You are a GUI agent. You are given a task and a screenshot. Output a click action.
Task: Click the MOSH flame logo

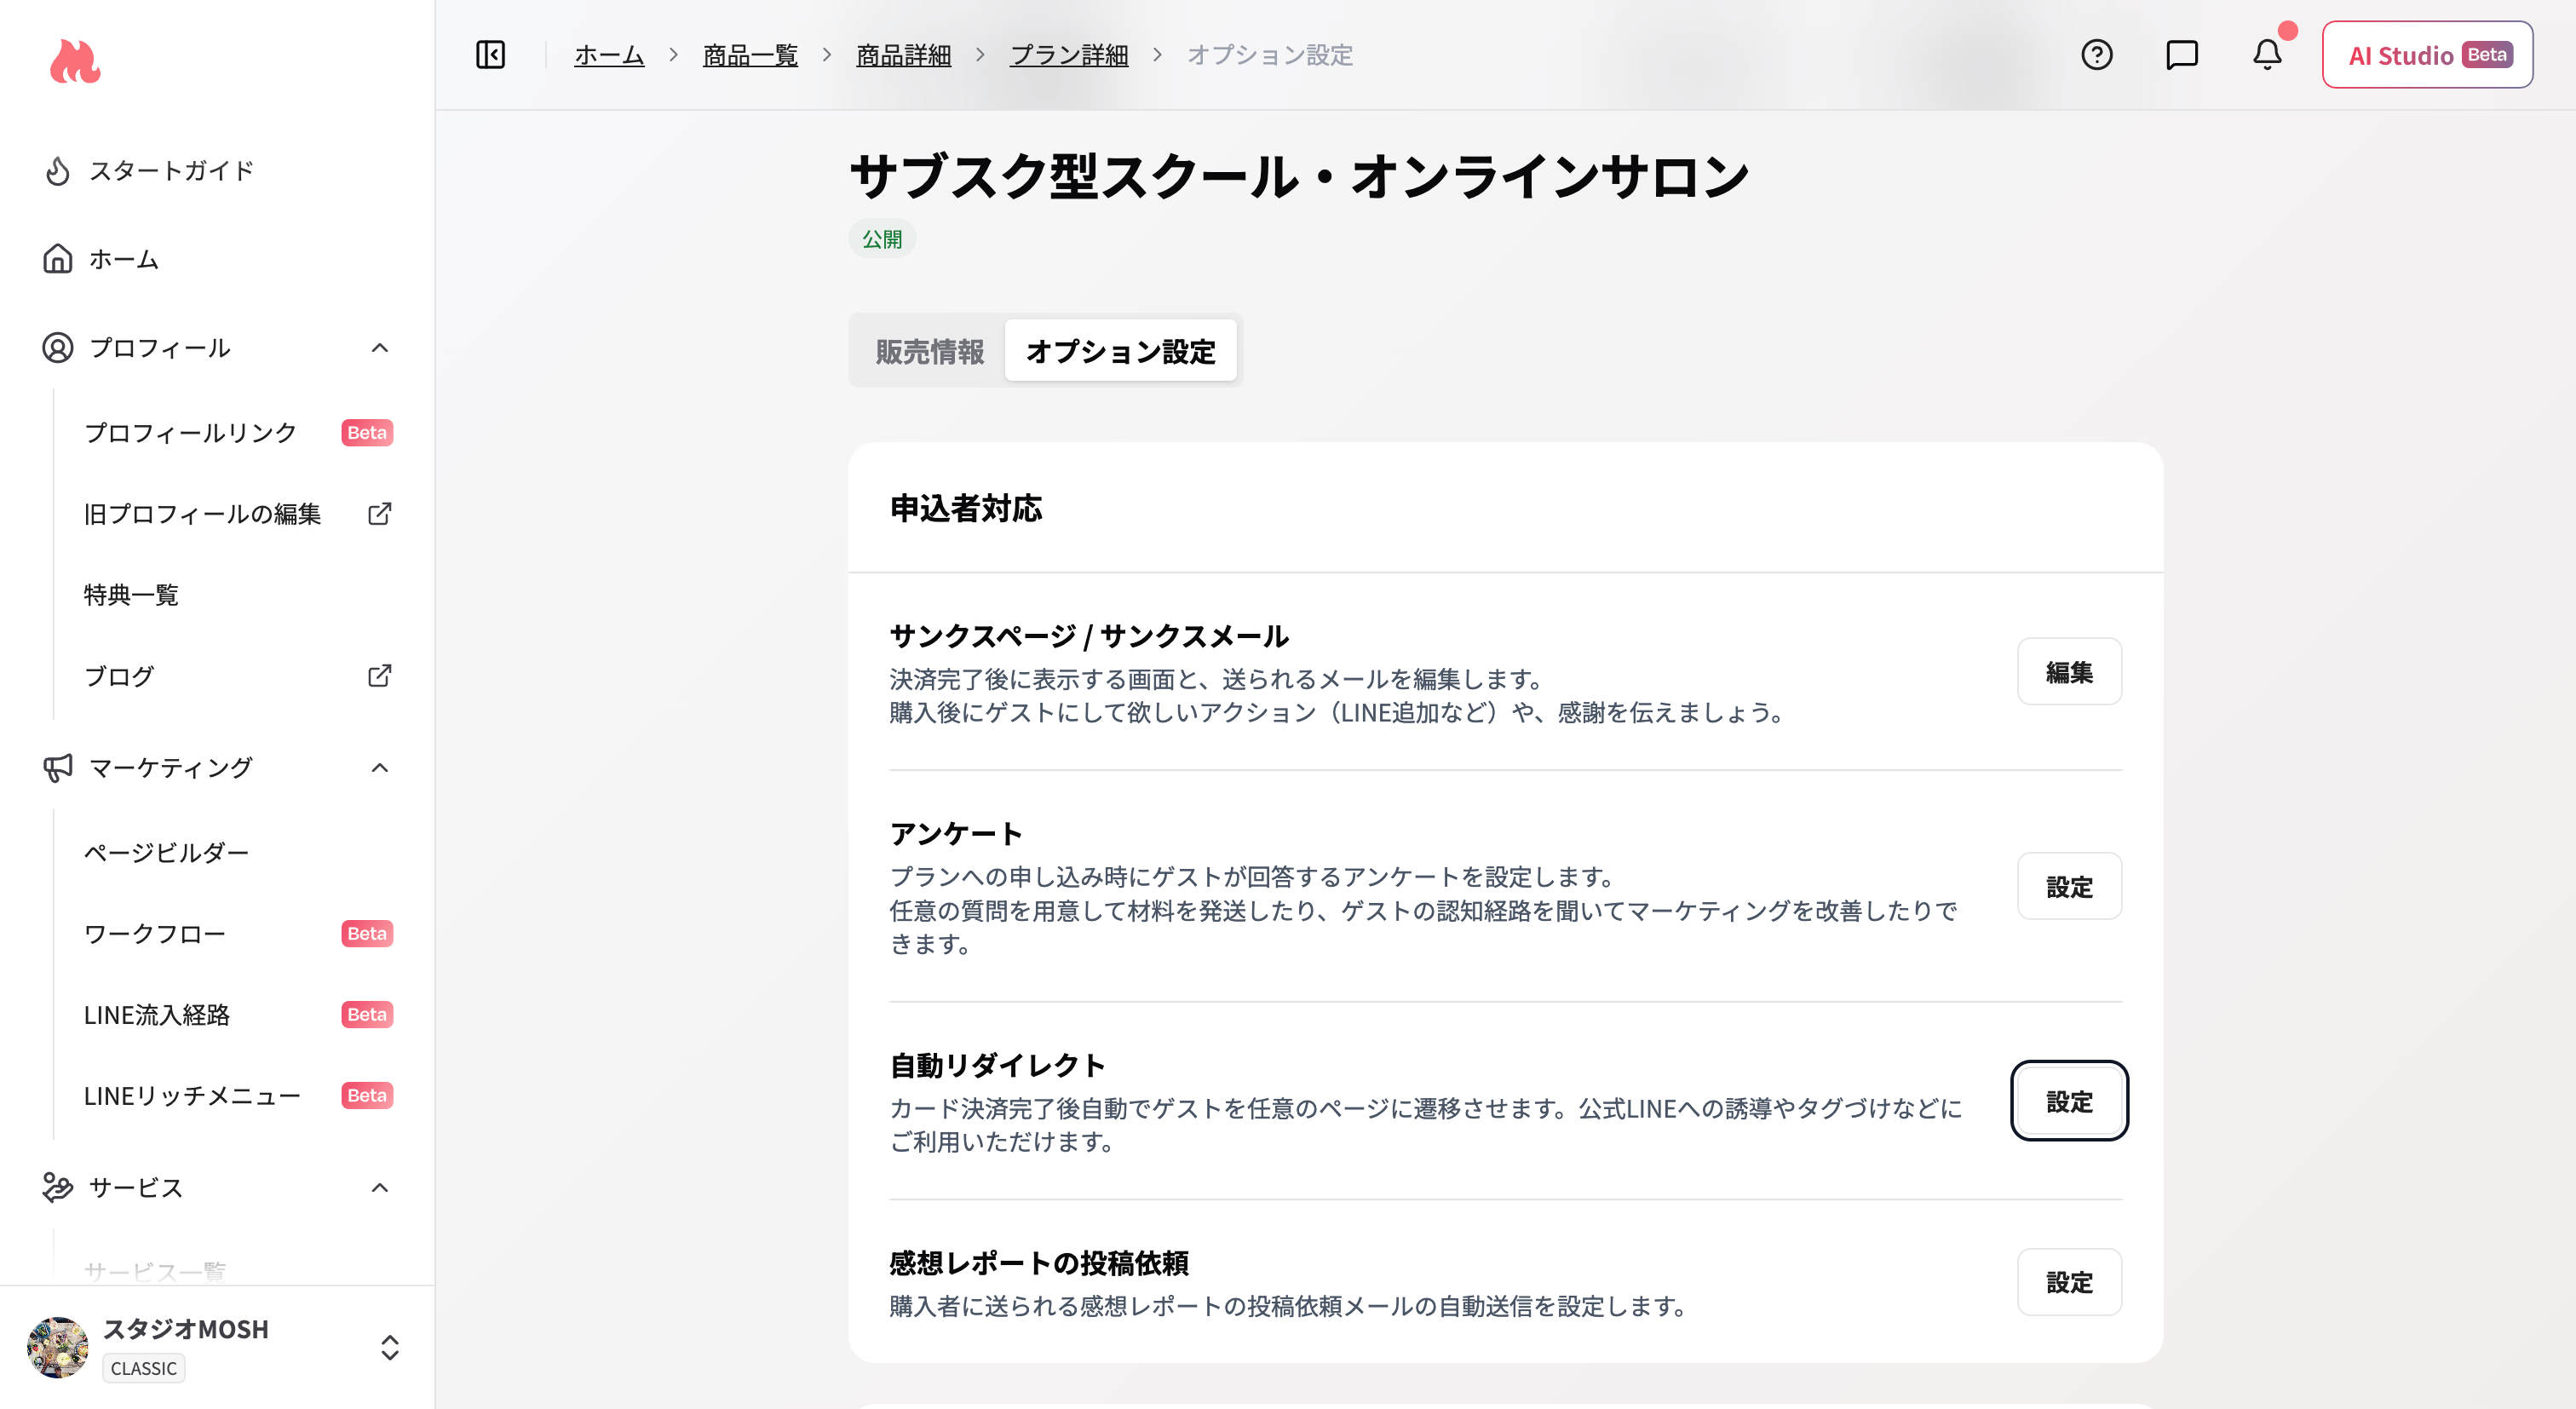point(75,61)
